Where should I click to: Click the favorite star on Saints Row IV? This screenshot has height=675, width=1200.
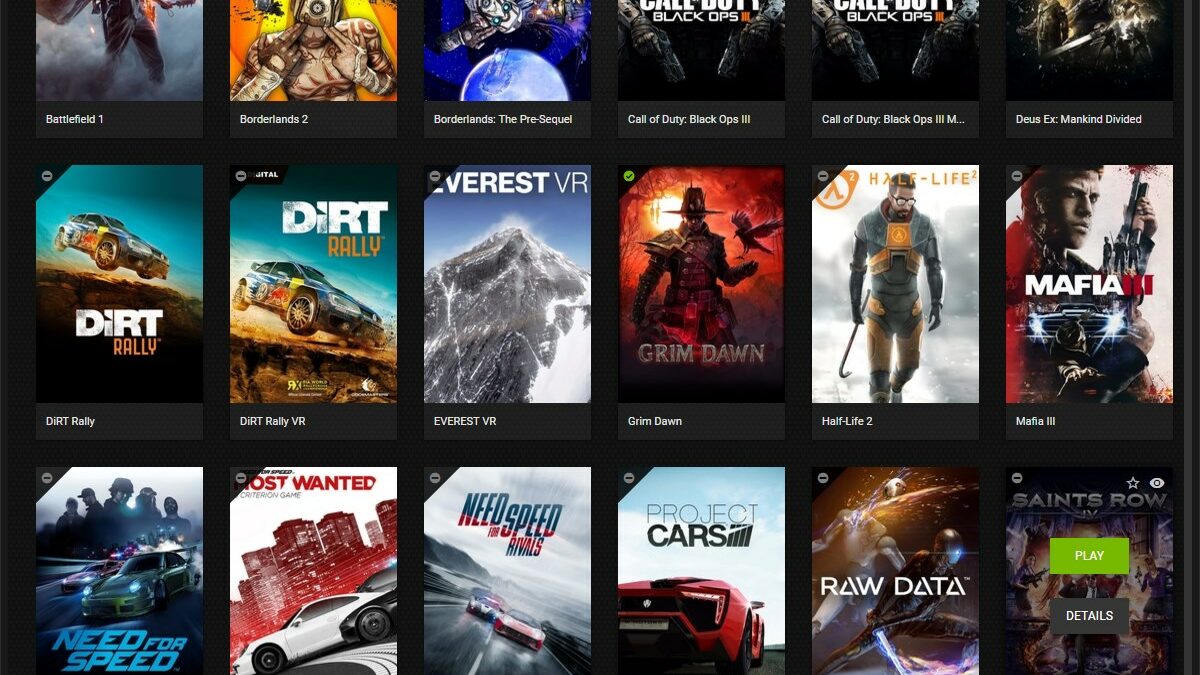1133,483
